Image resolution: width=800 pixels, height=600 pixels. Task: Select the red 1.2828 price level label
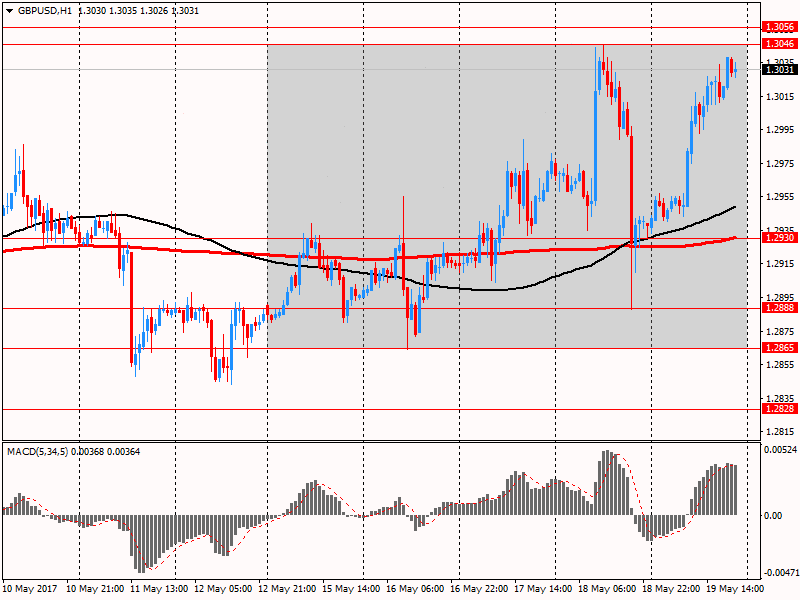point(779,409)
